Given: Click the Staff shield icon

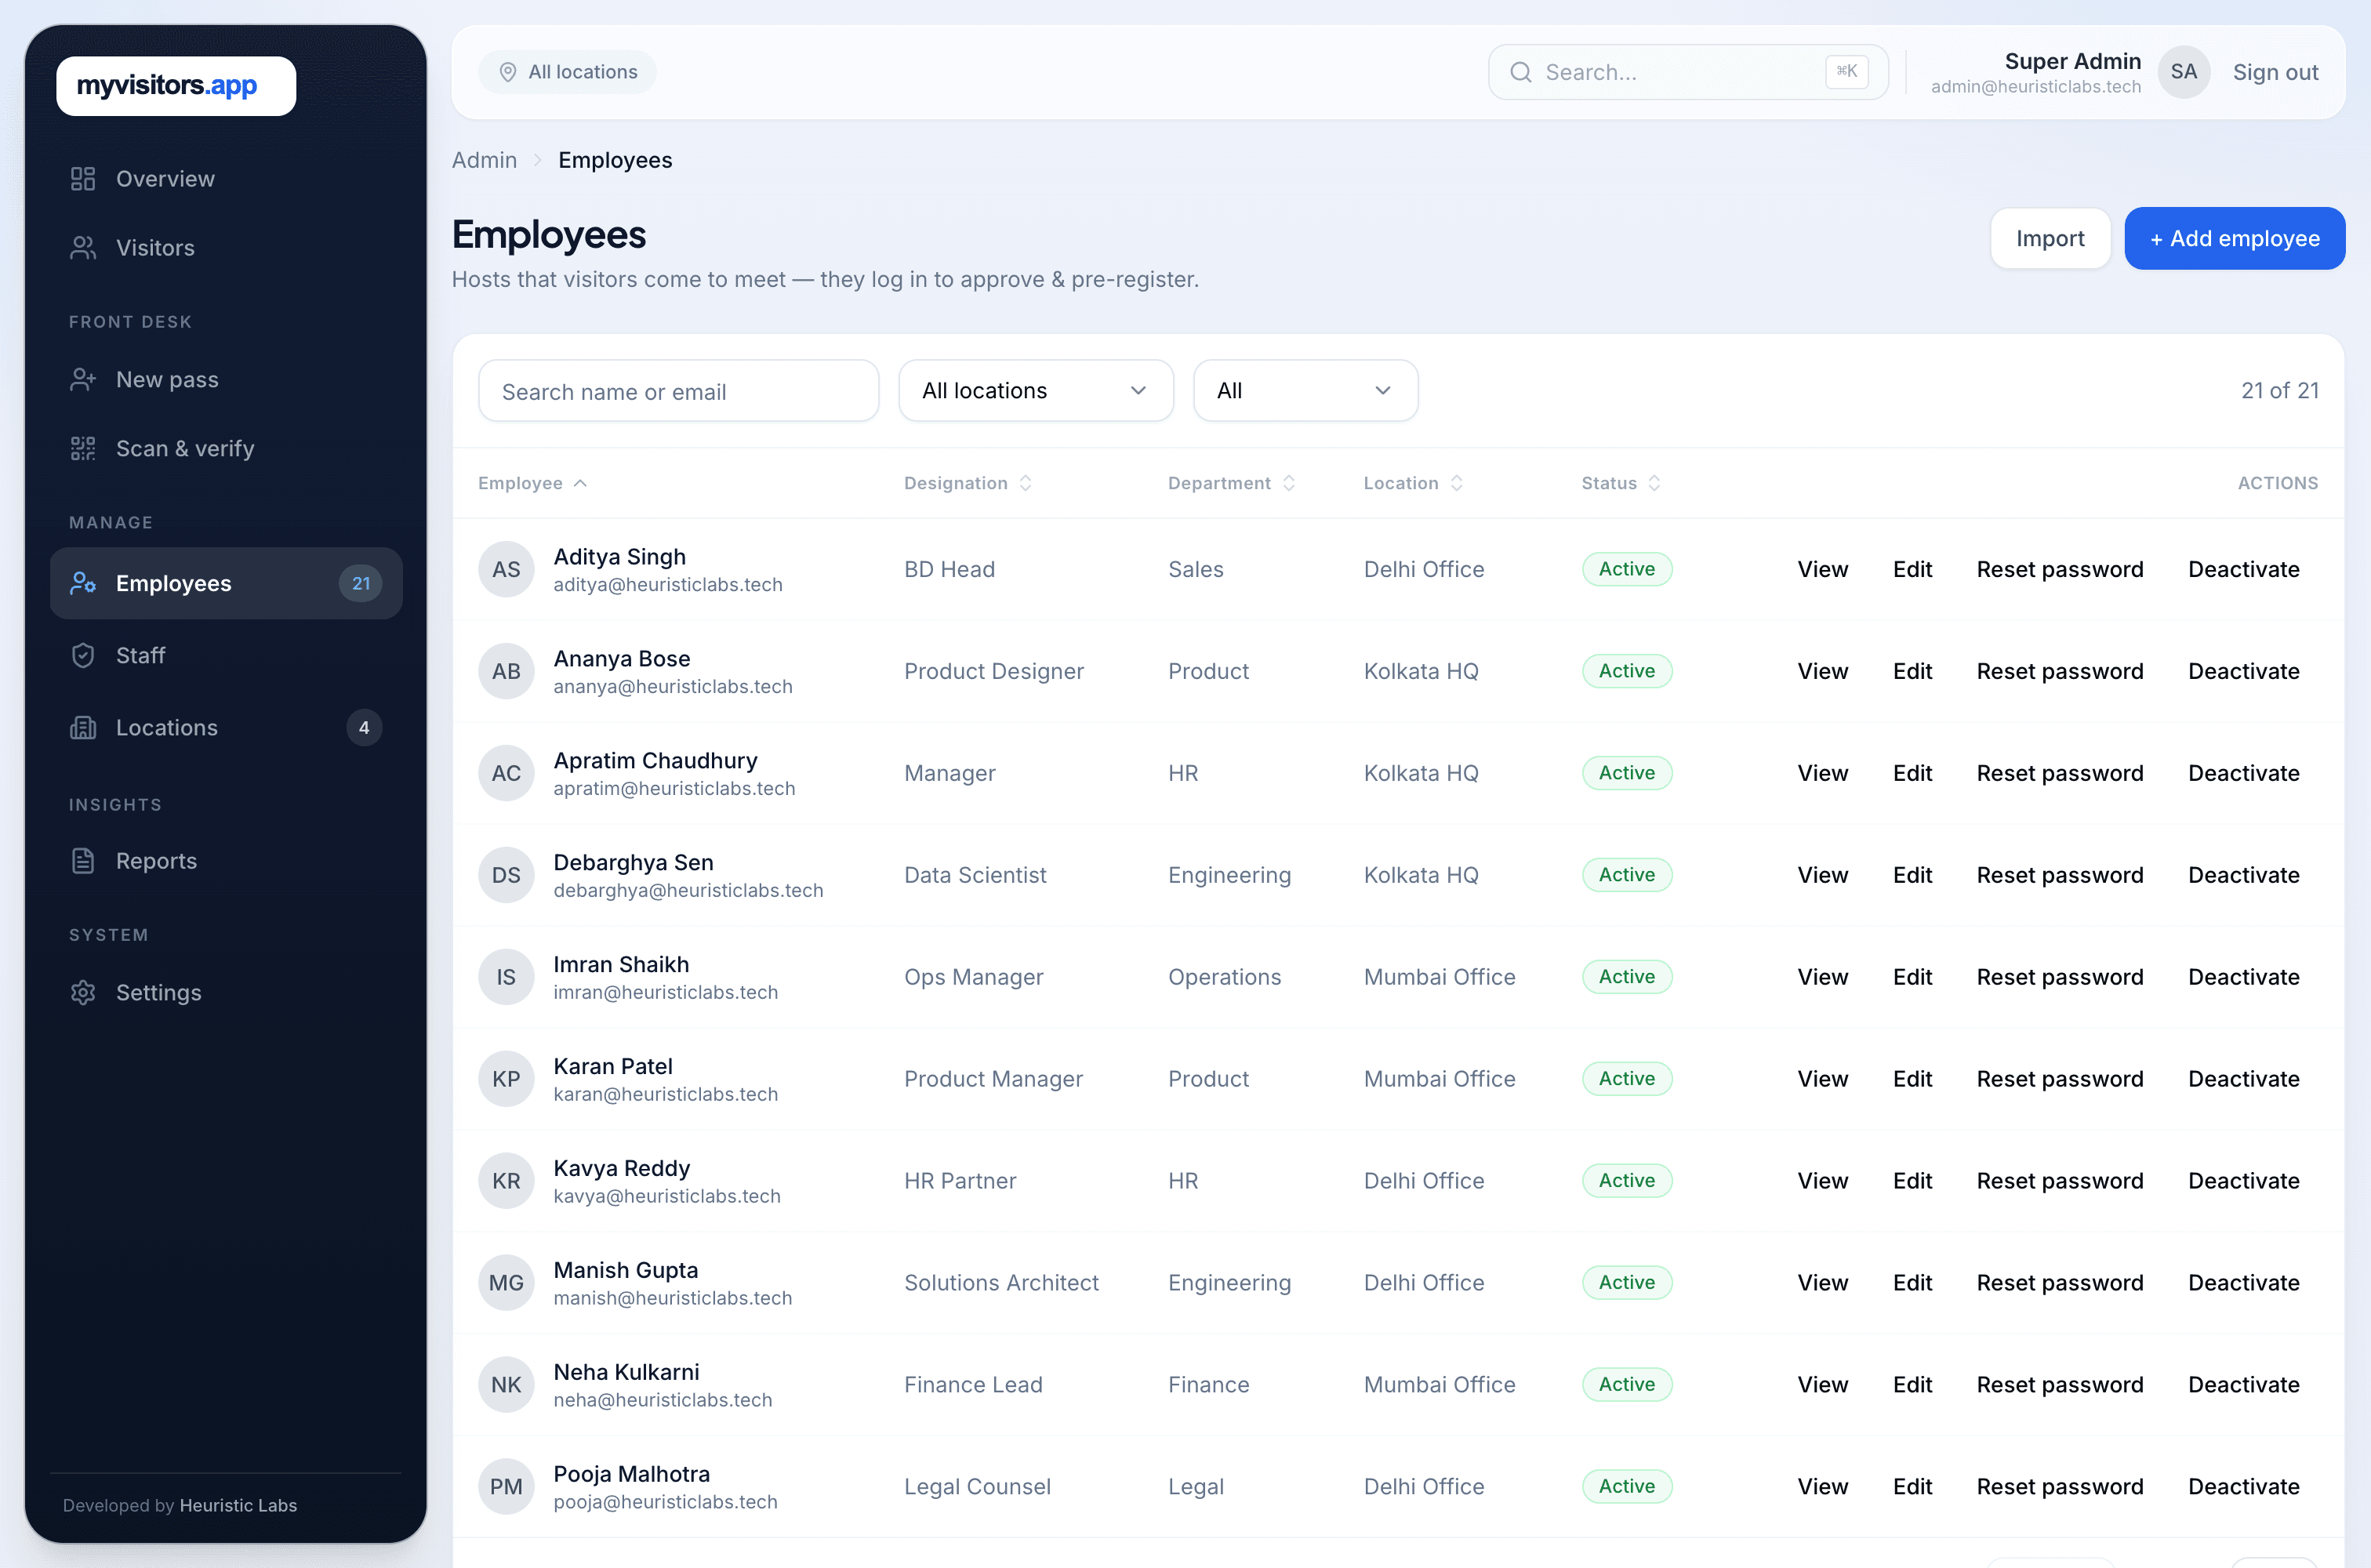Looking at the screenshot, I should (83, 656).
